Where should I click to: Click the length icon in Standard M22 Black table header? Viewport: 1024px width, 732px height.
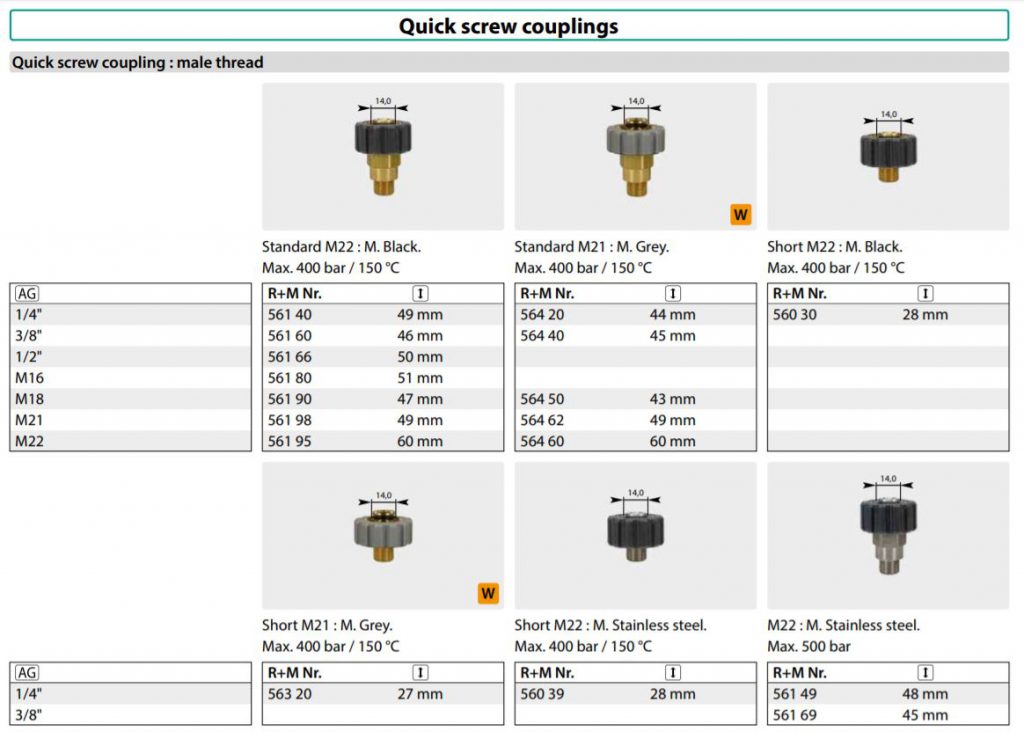(x=420, y=294)
